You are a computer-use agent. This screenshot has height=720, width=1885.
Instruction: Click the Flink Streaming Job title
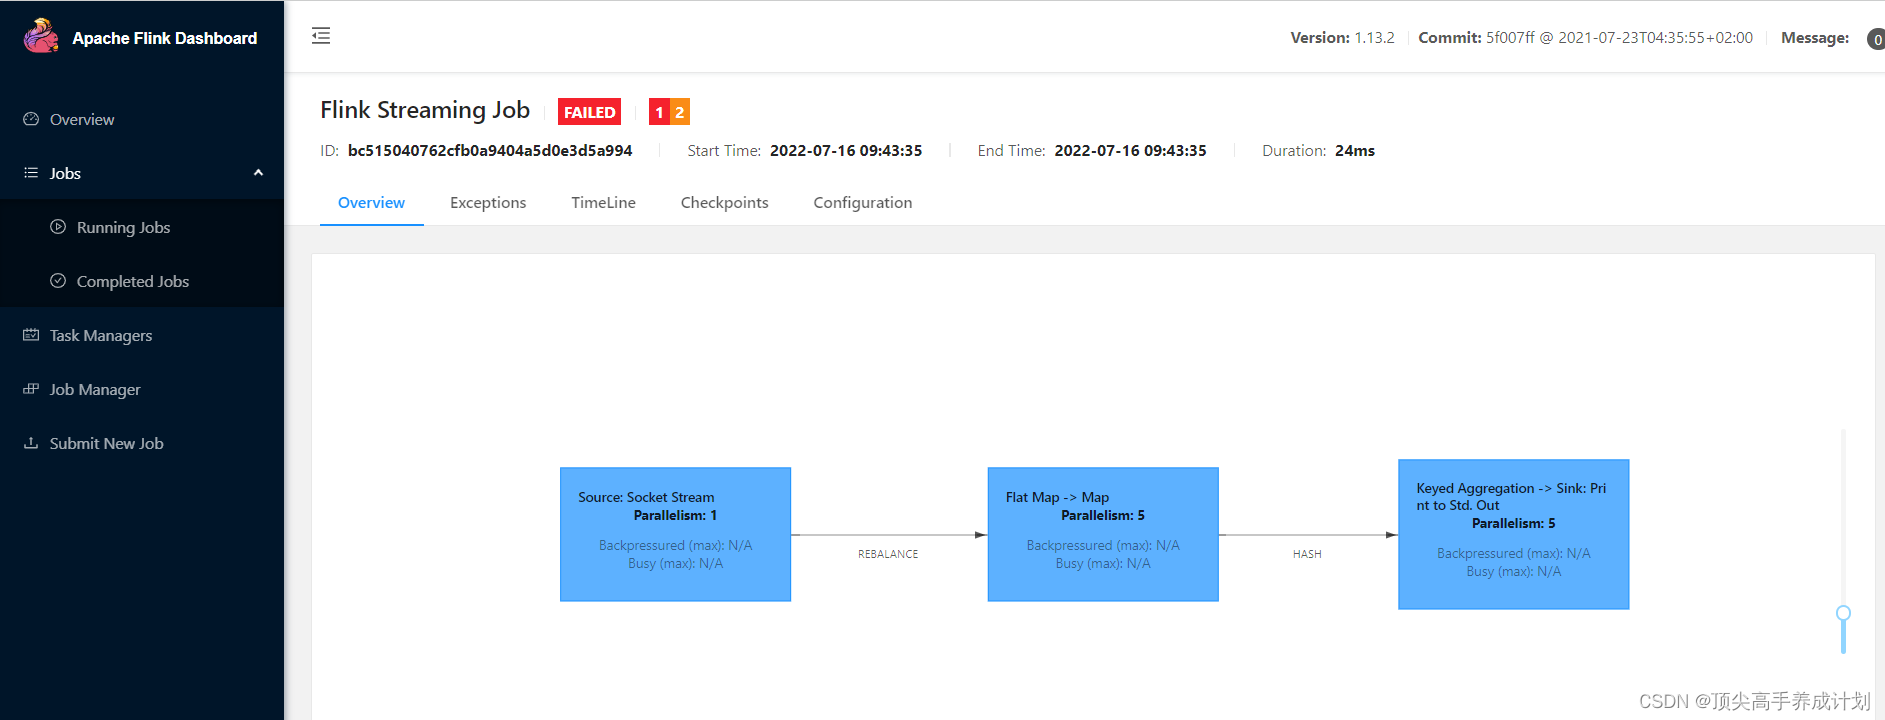pyautogui.click(x=425, y=110)
